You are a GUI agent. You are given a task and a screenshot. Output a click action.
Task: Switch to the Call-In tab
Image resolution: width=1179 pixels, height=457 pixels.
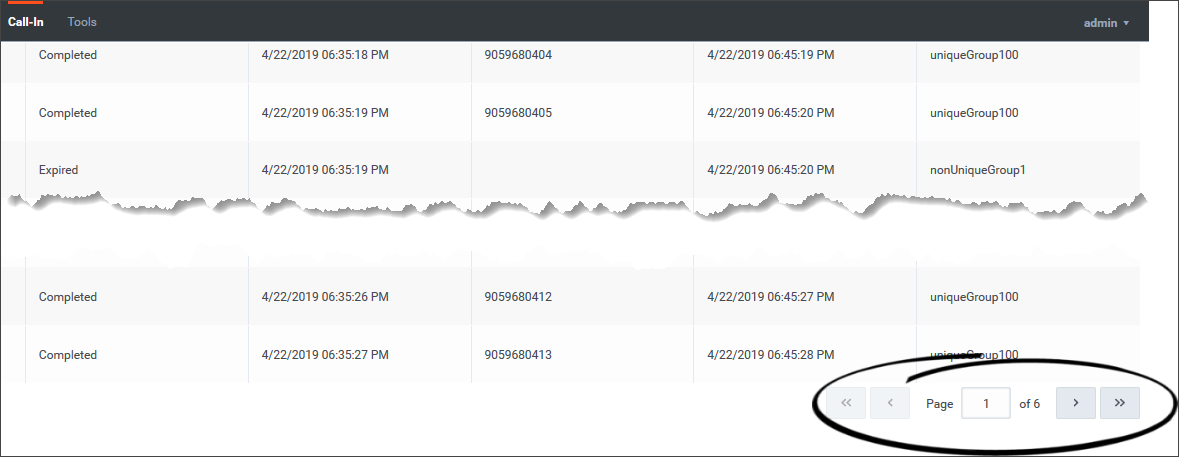pyautogui.click(x=26, y=22)
